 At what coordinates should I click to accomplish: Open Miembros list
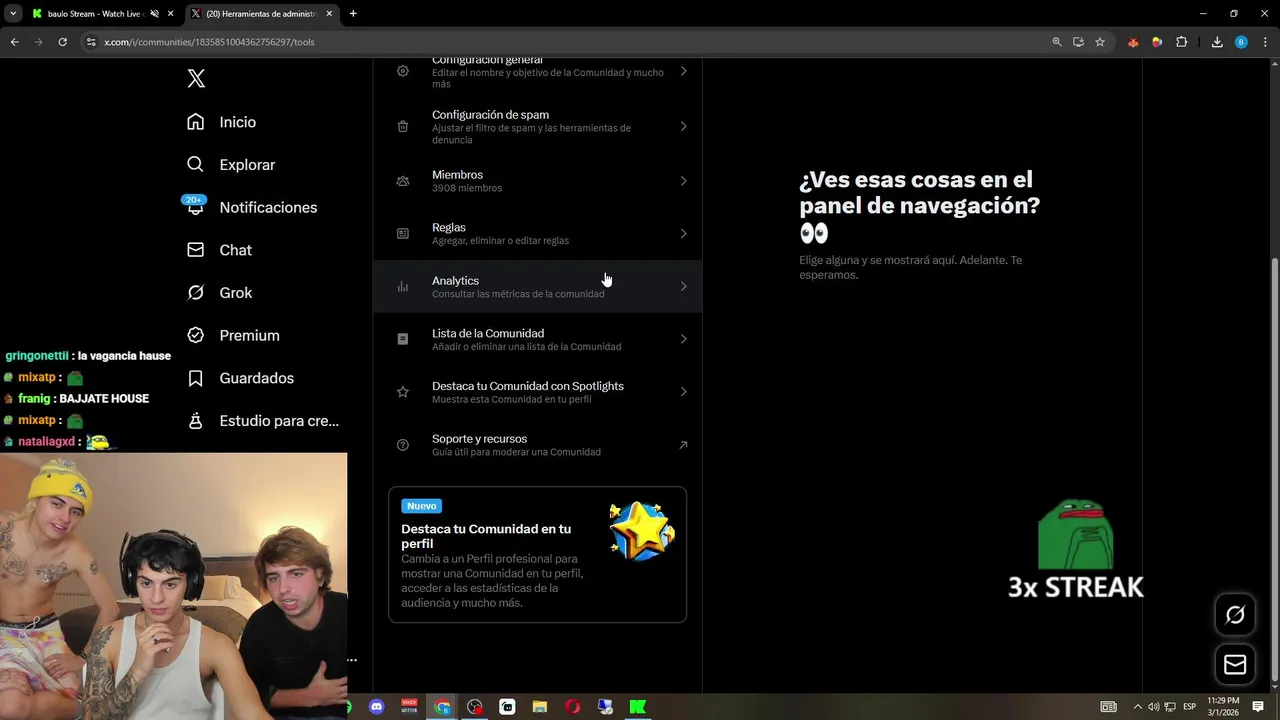click(538, 181)
